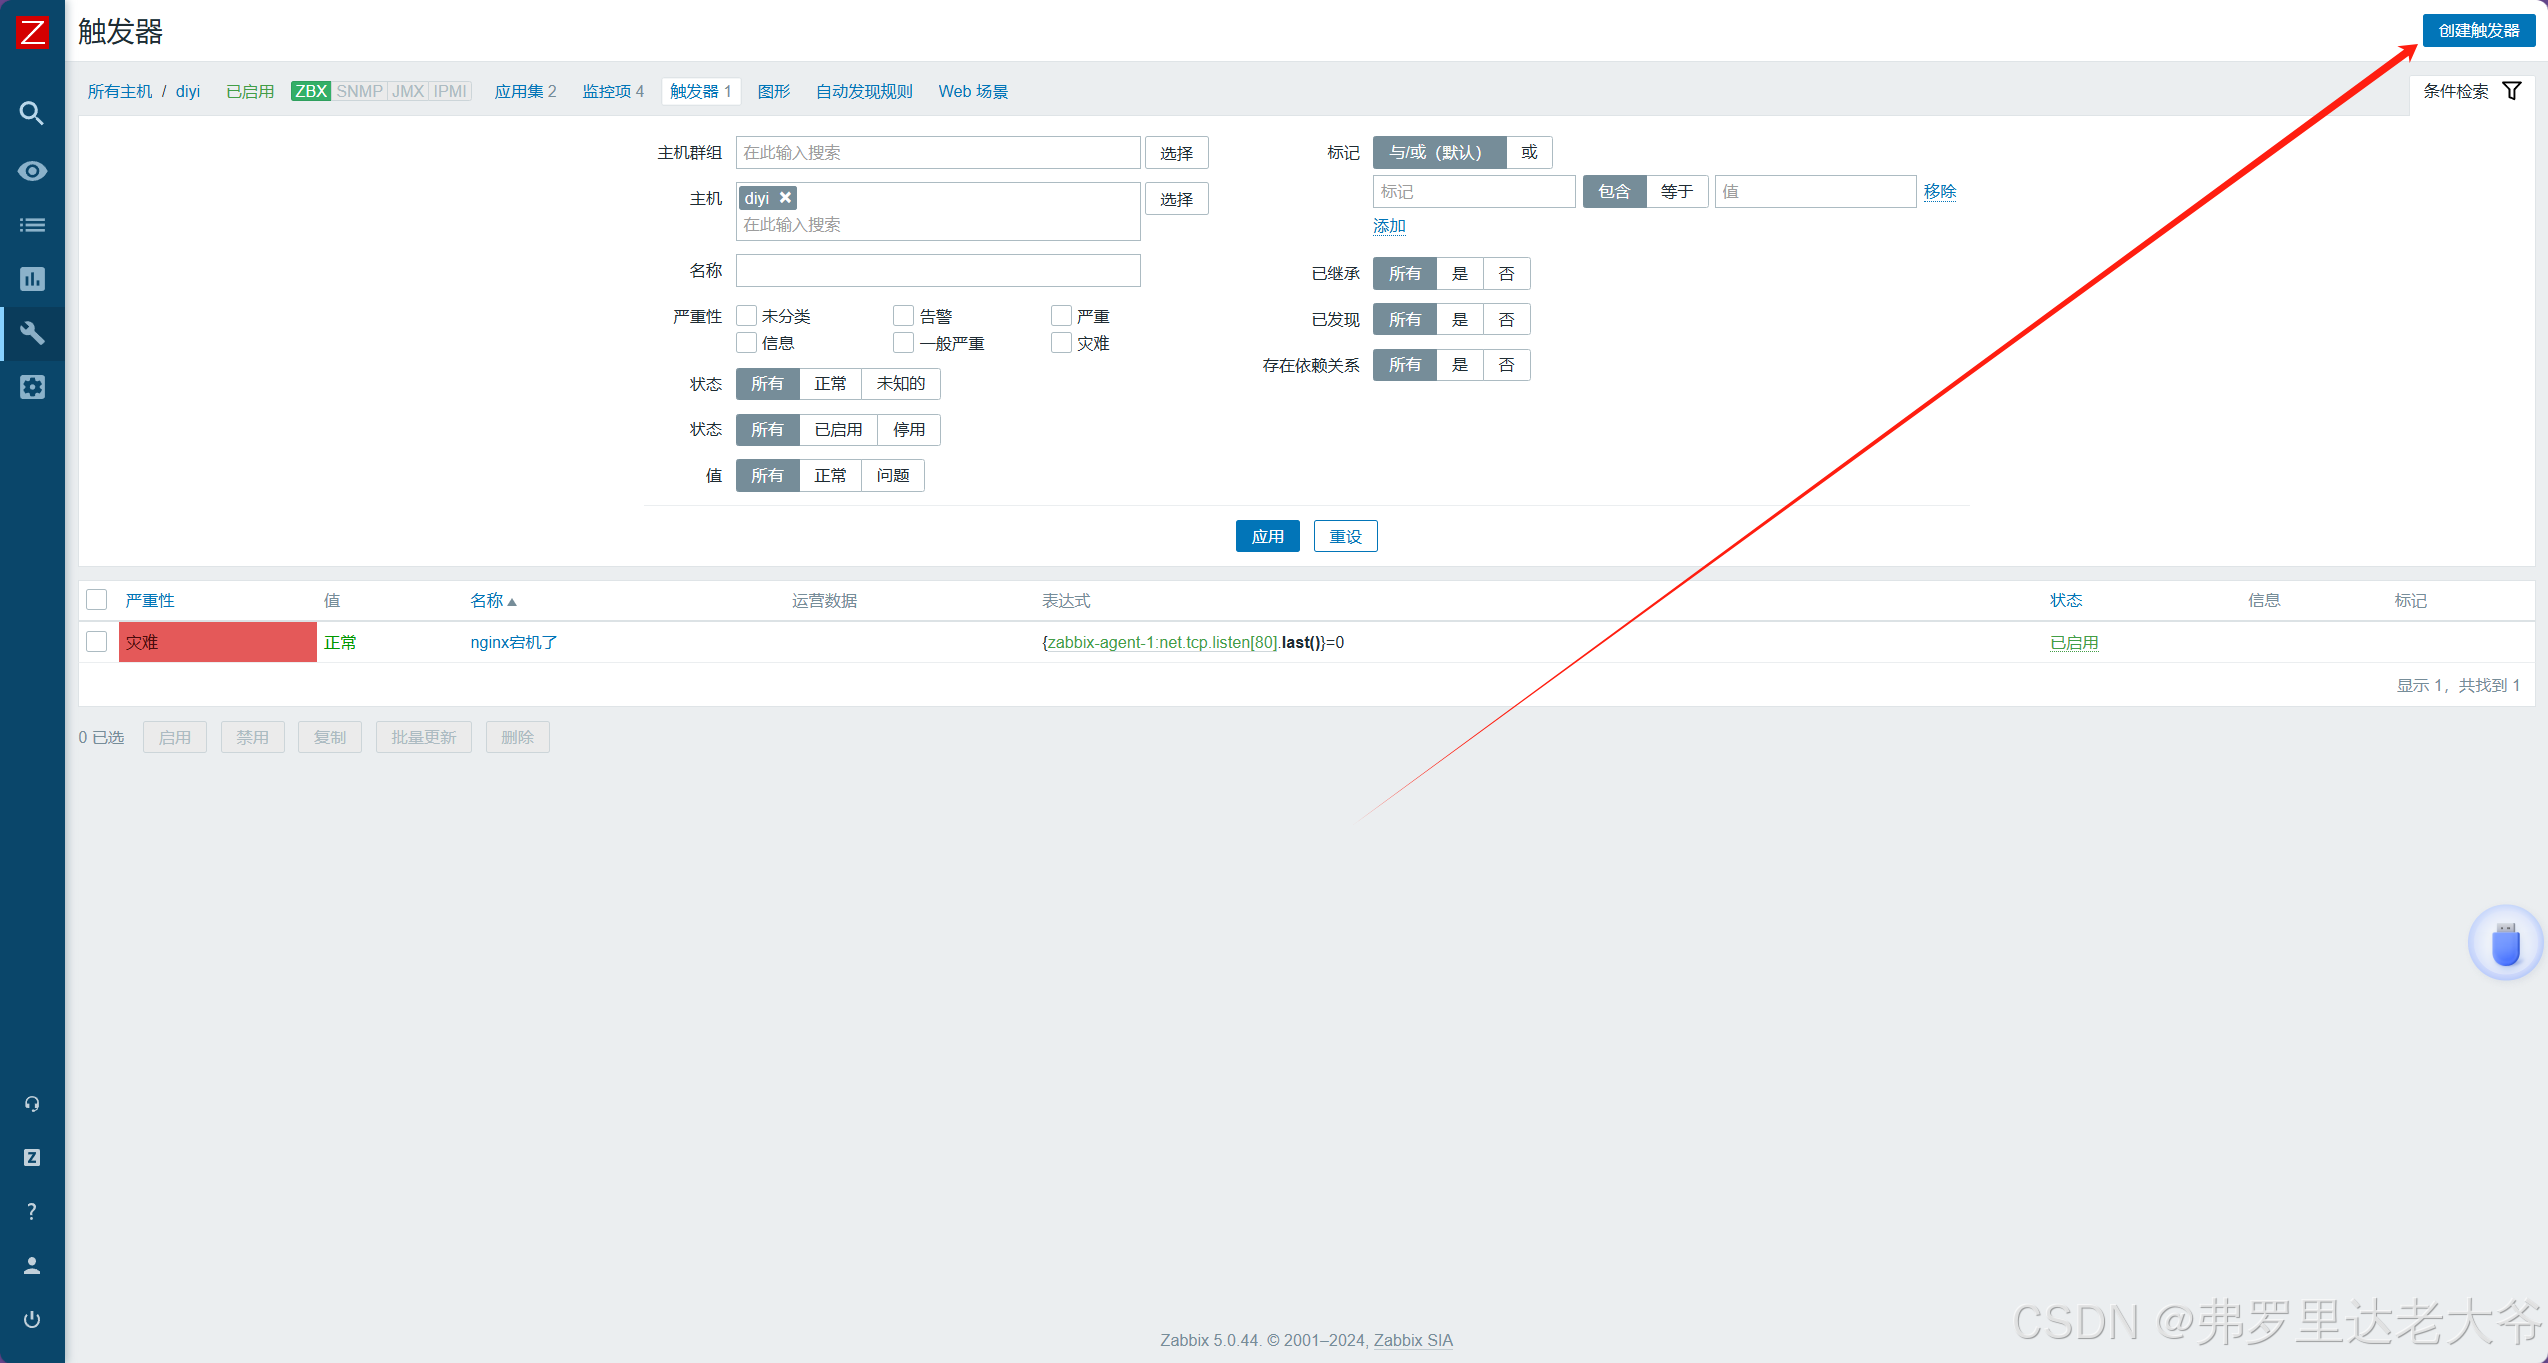Open the Configuration wrench icon menu

point(32,333)
